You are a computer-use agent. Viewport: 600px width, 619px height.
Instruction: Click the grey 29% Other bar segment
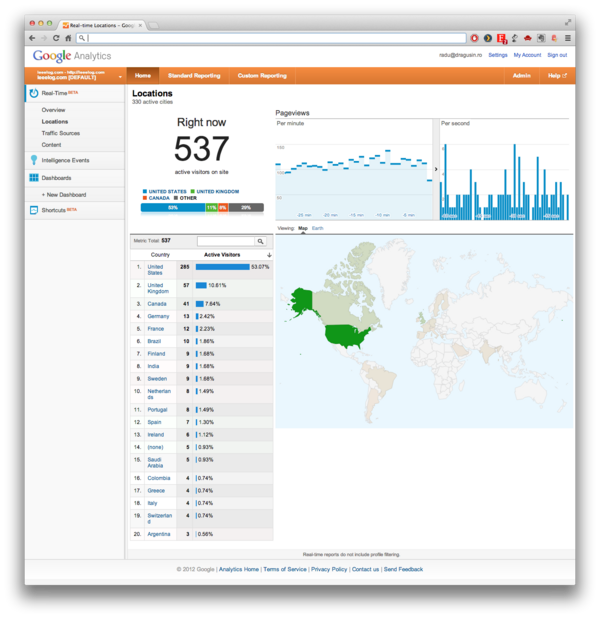pyautogui.click(x=246, y=208)
